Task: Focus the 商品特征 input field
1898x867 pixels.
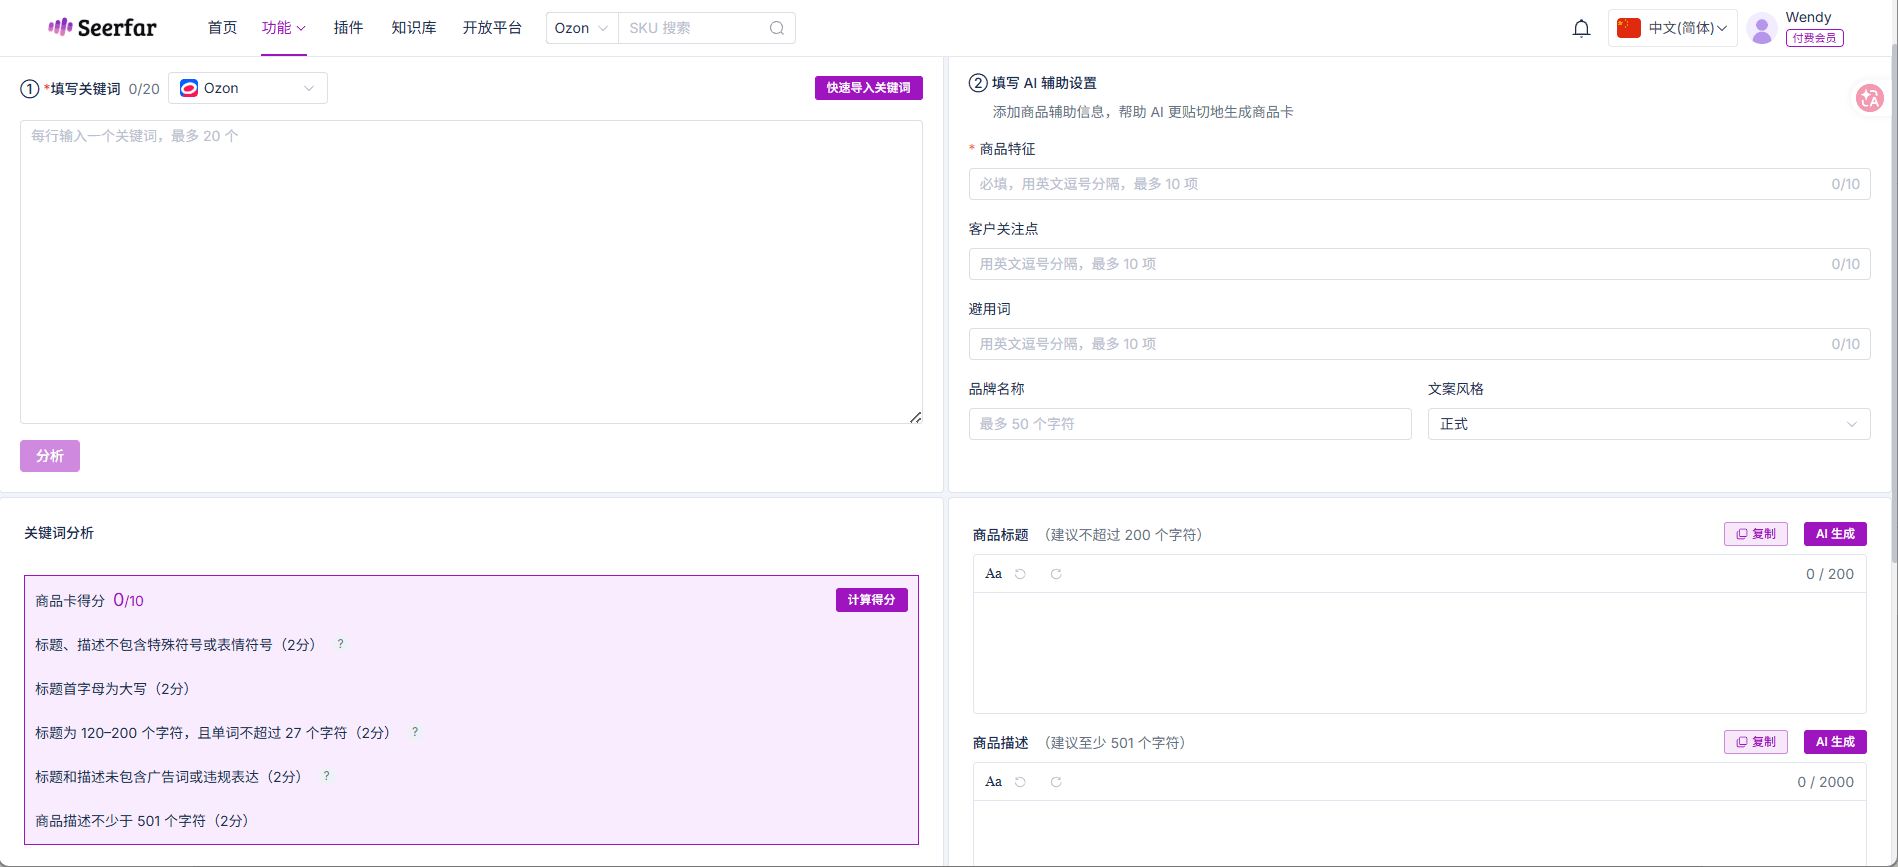Action: [x=1419, y=184]
